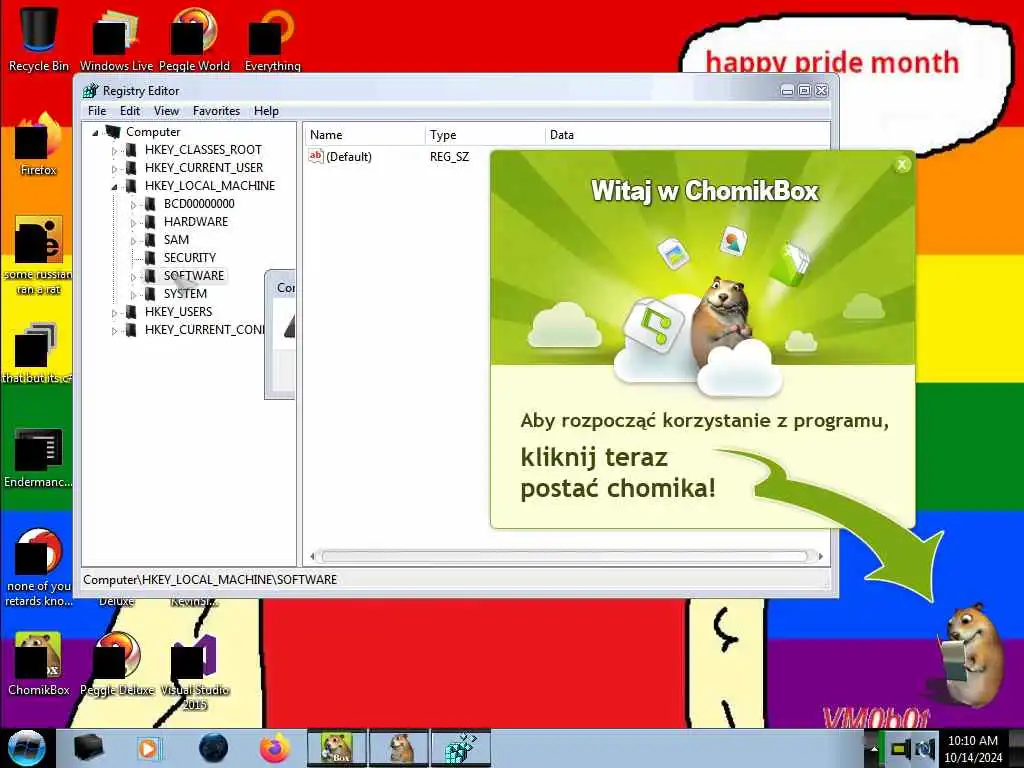
Task: Click the horizontal scrollbar in the values pane
Action: [565, 556]
